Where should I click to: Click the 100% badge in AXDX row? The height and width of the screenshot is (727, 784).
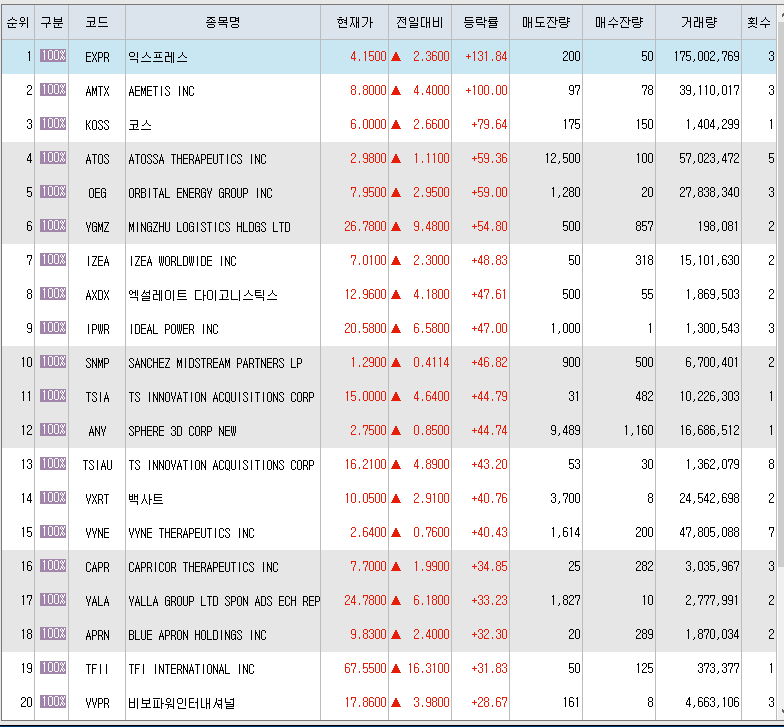pyautogui.click(x=53, y=294)
